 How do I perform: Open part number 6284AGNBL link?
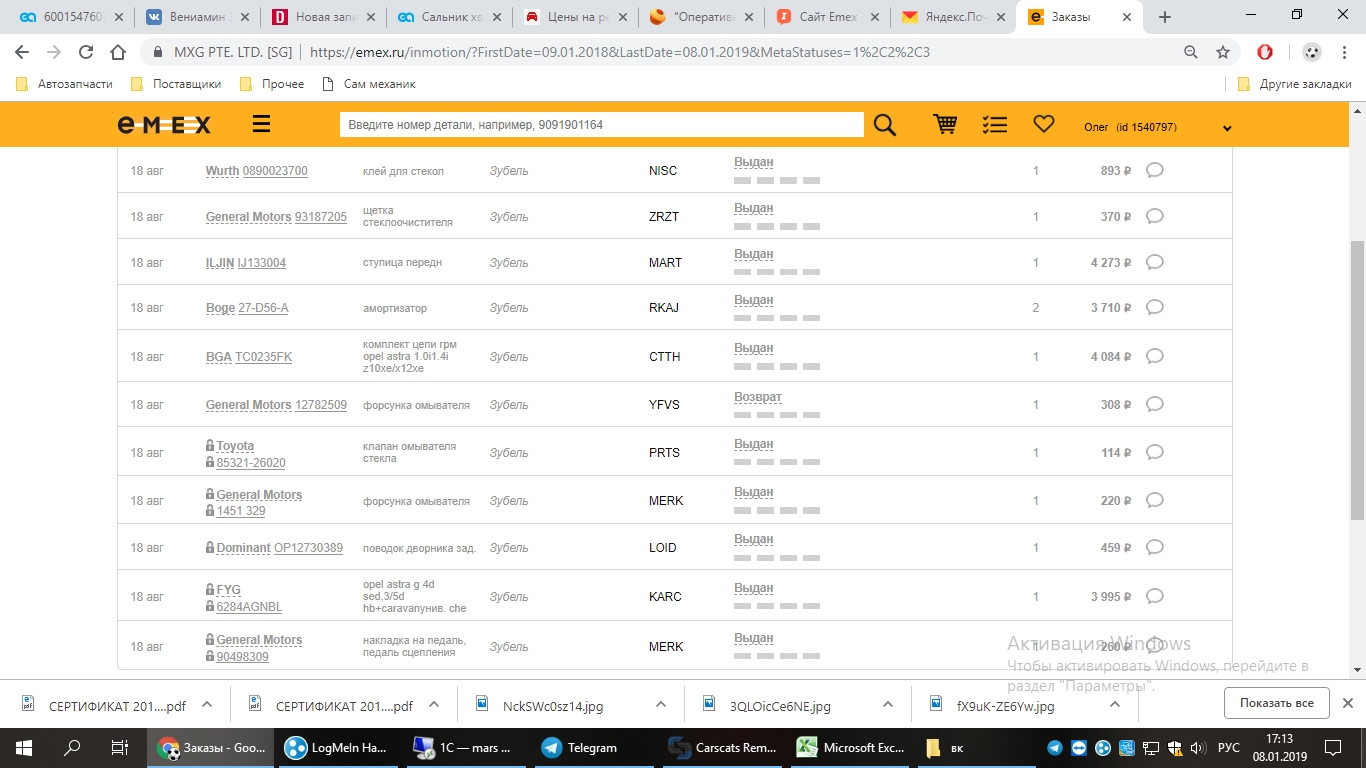pyautogui.click(x=249, y=607)
